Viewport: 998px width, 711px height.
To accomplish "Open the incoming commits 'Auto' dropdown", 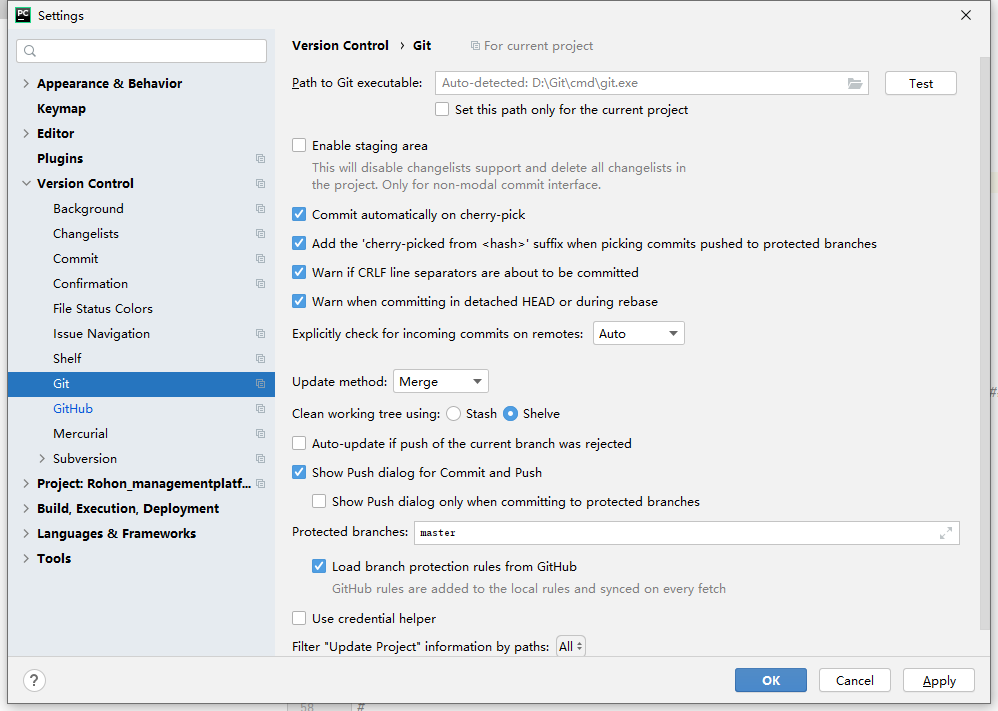I will [638, 334].
